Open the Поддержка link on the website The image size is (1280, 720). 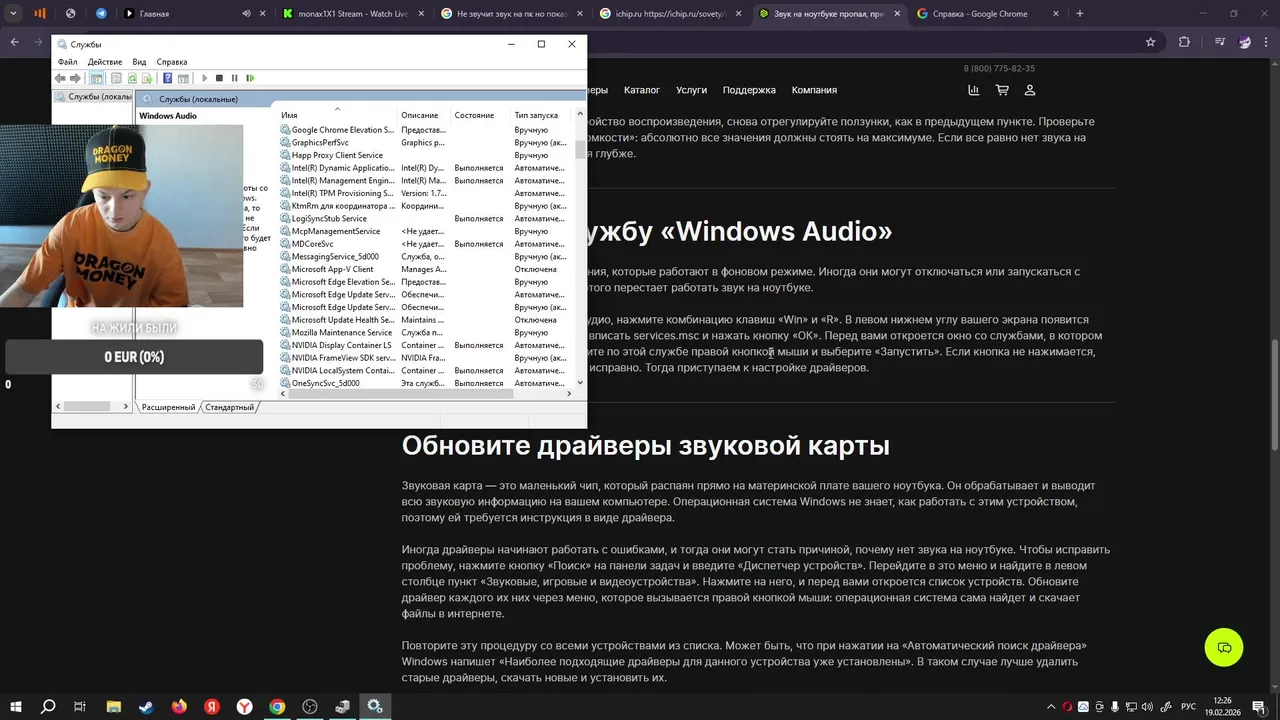click(749, 90)
